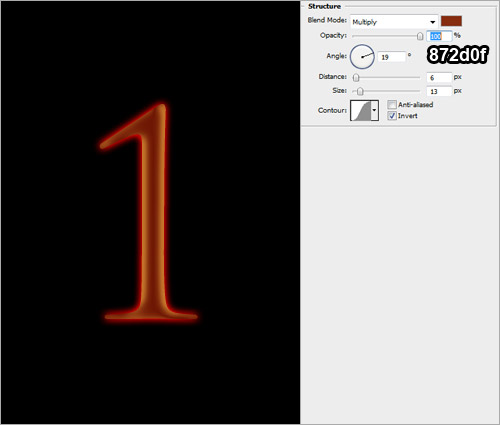Click the Contour curve thumbnail
The image size is (500, 425).
pyautogui.click(x=360, y=110)
